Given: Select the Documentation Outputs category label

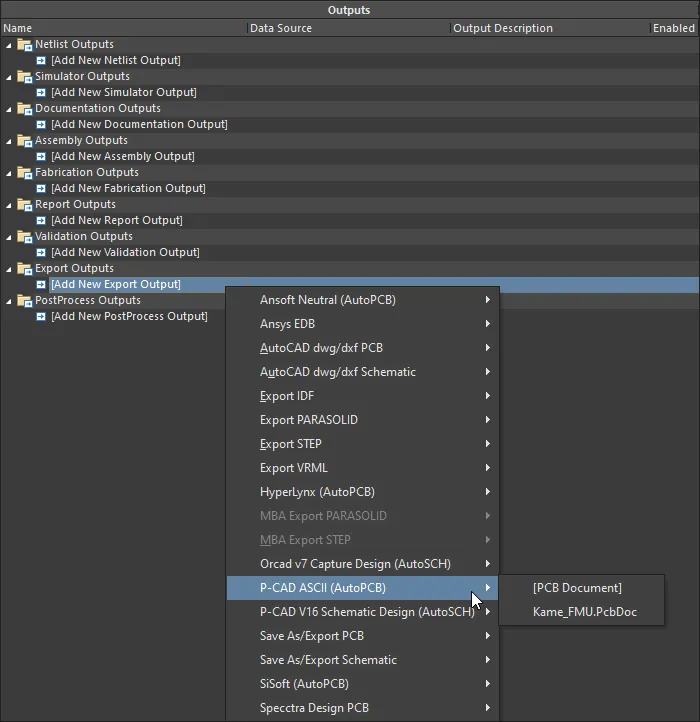Looking at the screenshot, I should tap(98, 108).
